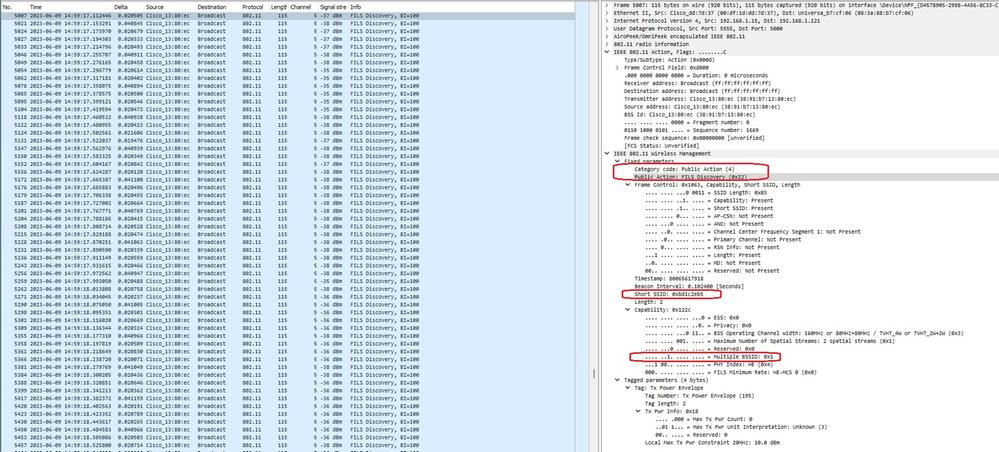Select the Source address Cisco_13:80:ec line
999x452 pixels.
tap(701, 106)
